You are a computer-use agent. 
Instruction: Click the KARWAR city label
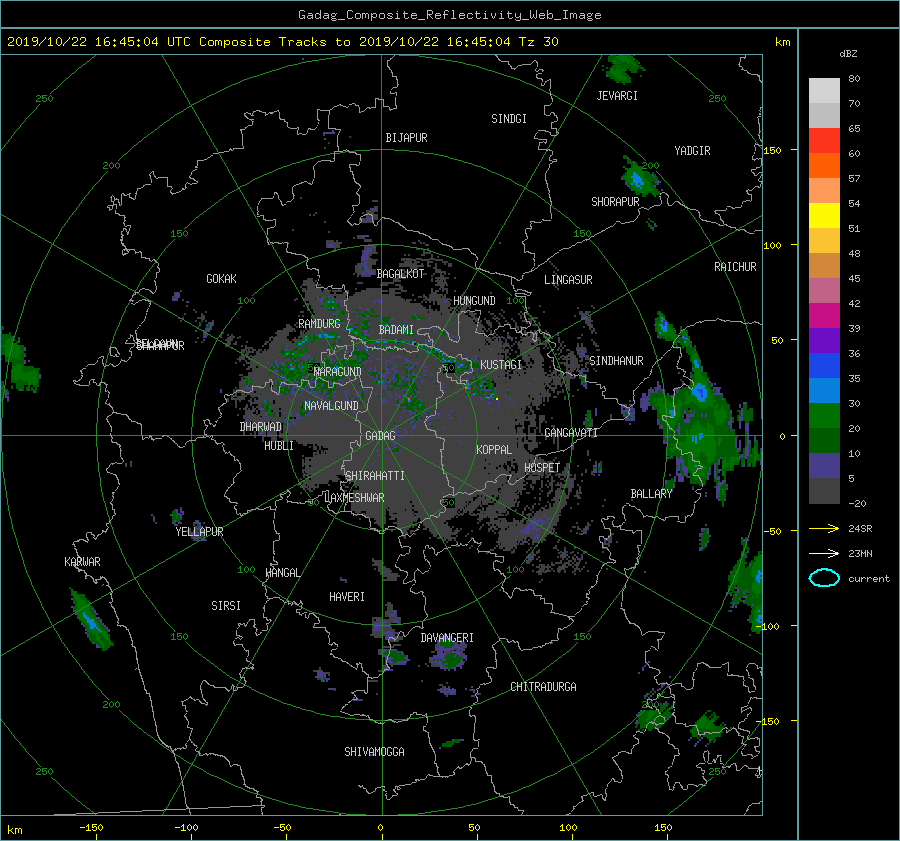pyautogui.click(x=82, y=562)
